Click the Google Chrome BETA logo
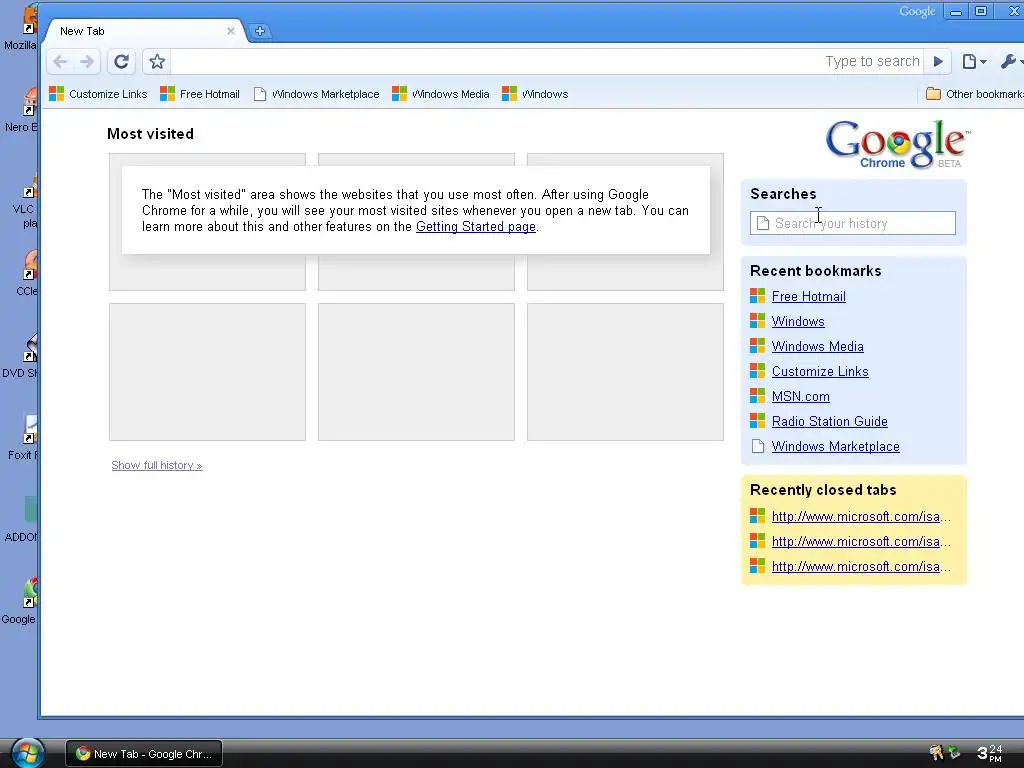1024x768 pixels. [897, 144]
